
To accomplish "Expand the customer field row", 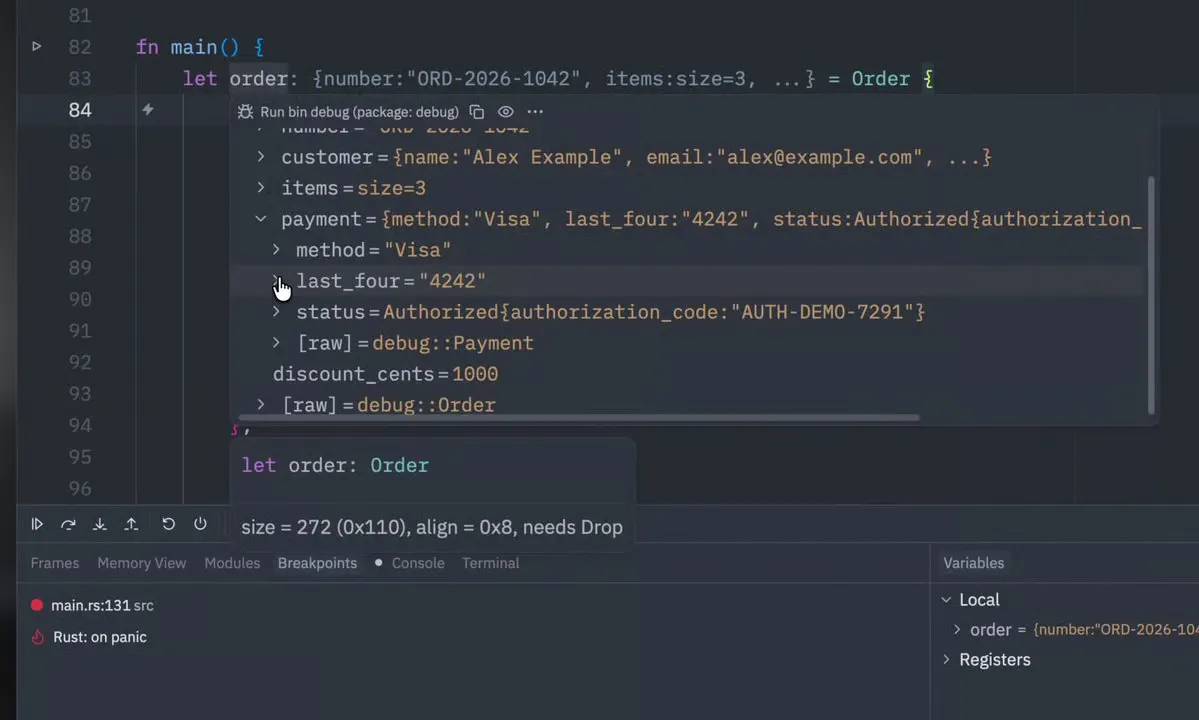I will [261, 157].
